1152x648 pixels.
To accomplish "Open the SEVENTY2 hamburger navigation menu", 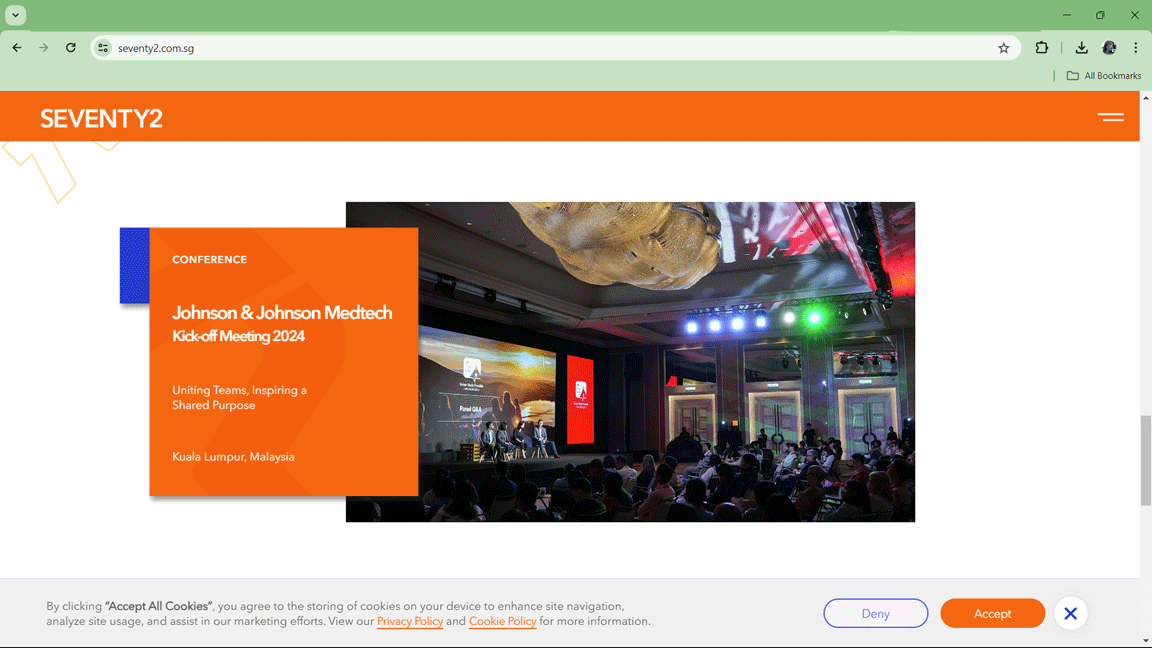I will [x=1111, y=117].
